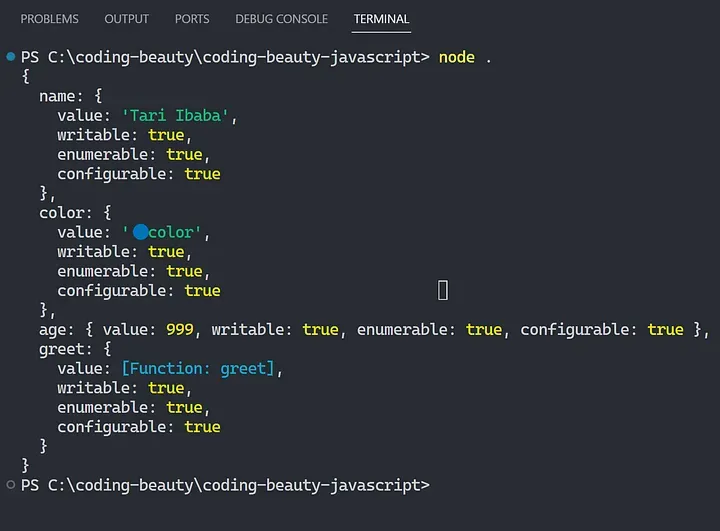Click the terminal block cursor outline
The width and height of the screenshot is (720, 531).
[x=443, y=290]
